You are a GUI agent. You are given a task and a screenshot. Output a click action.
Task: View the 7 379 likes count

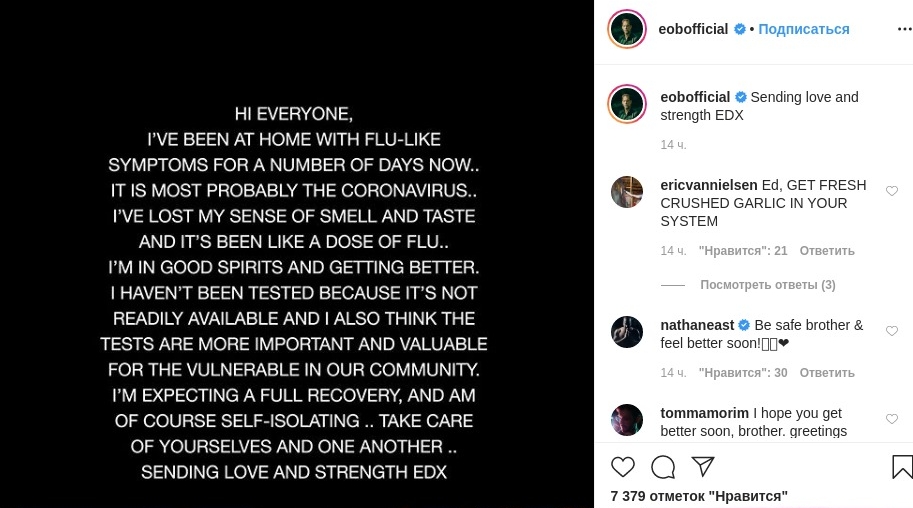698,496
